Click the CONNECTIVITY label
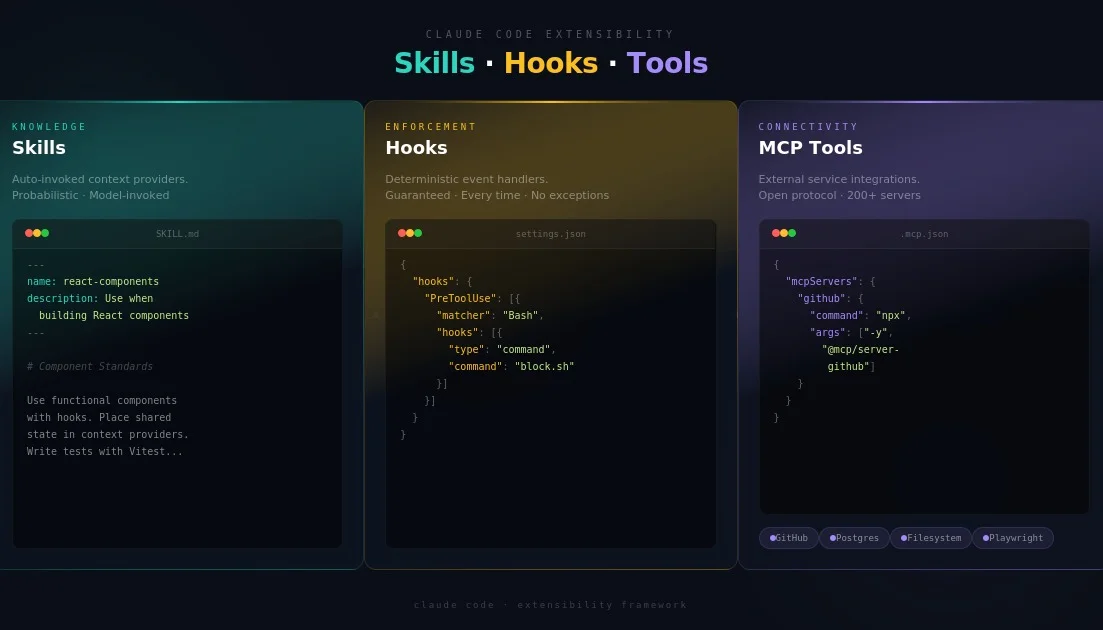The height and width of the screenshot is (630, 1103). (808, 127)
